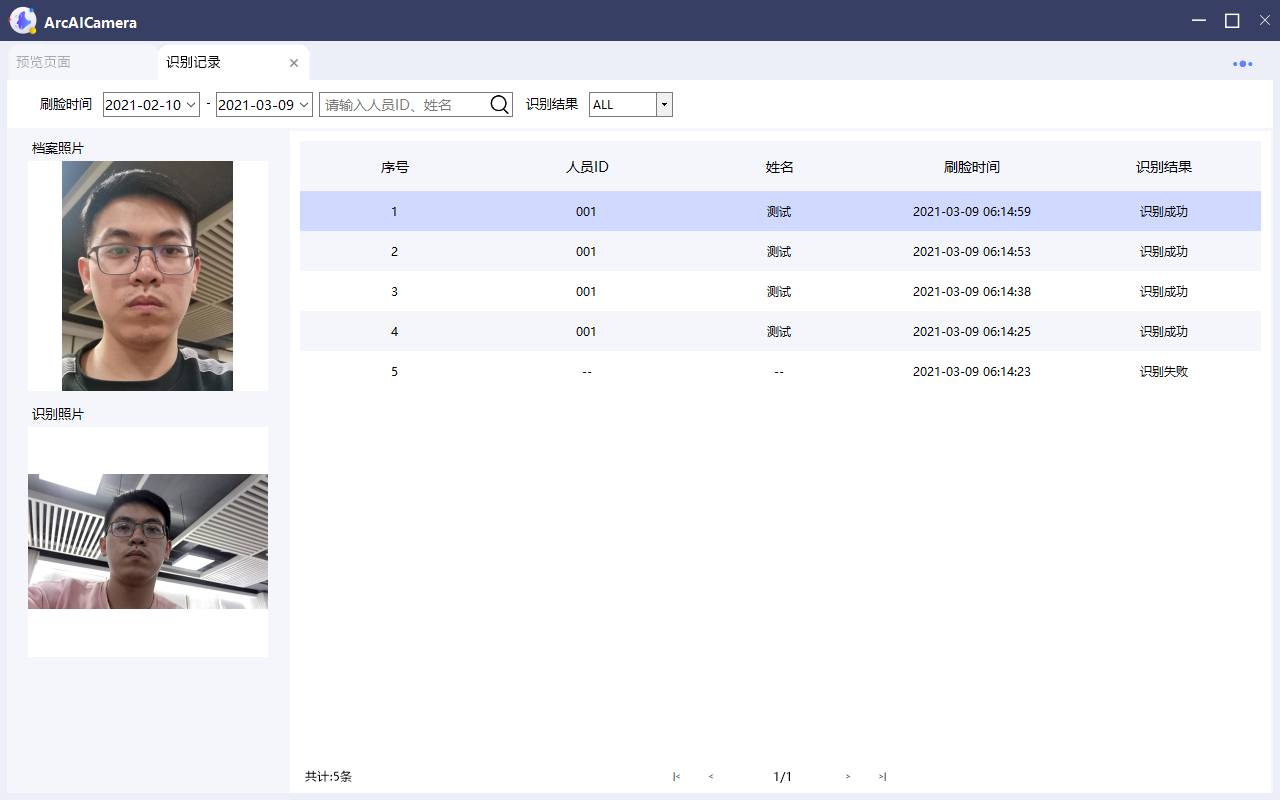Expand the 识别结果 ALL dropdown
Screen dimensions: 1280x800
click(x=664, y=104)
